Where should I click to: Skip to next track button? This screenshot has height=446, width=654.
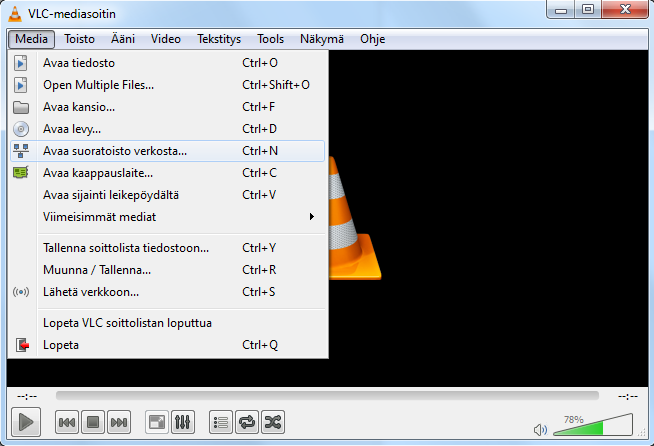(x=119, y=422)
